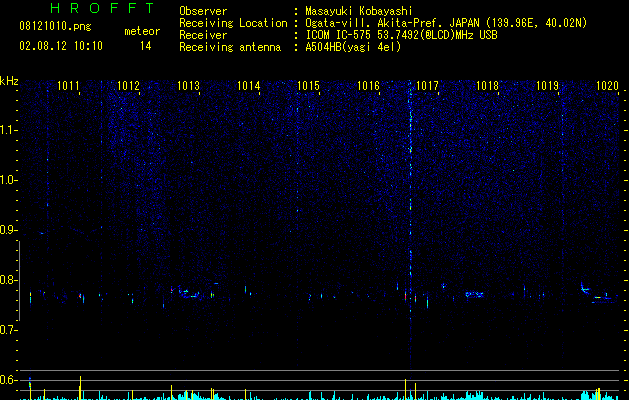Click the 1.0 frequency axis label

click(x=9, y=180)
